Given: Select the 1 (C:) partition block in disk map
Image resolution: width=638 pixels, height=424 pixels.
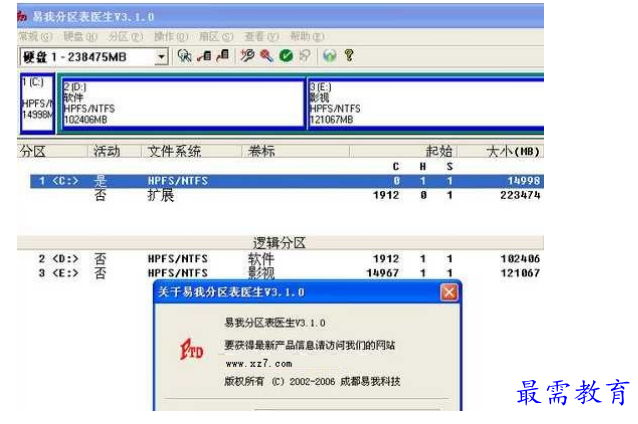Looking at the screenshot, I should (x=37, y=103).
